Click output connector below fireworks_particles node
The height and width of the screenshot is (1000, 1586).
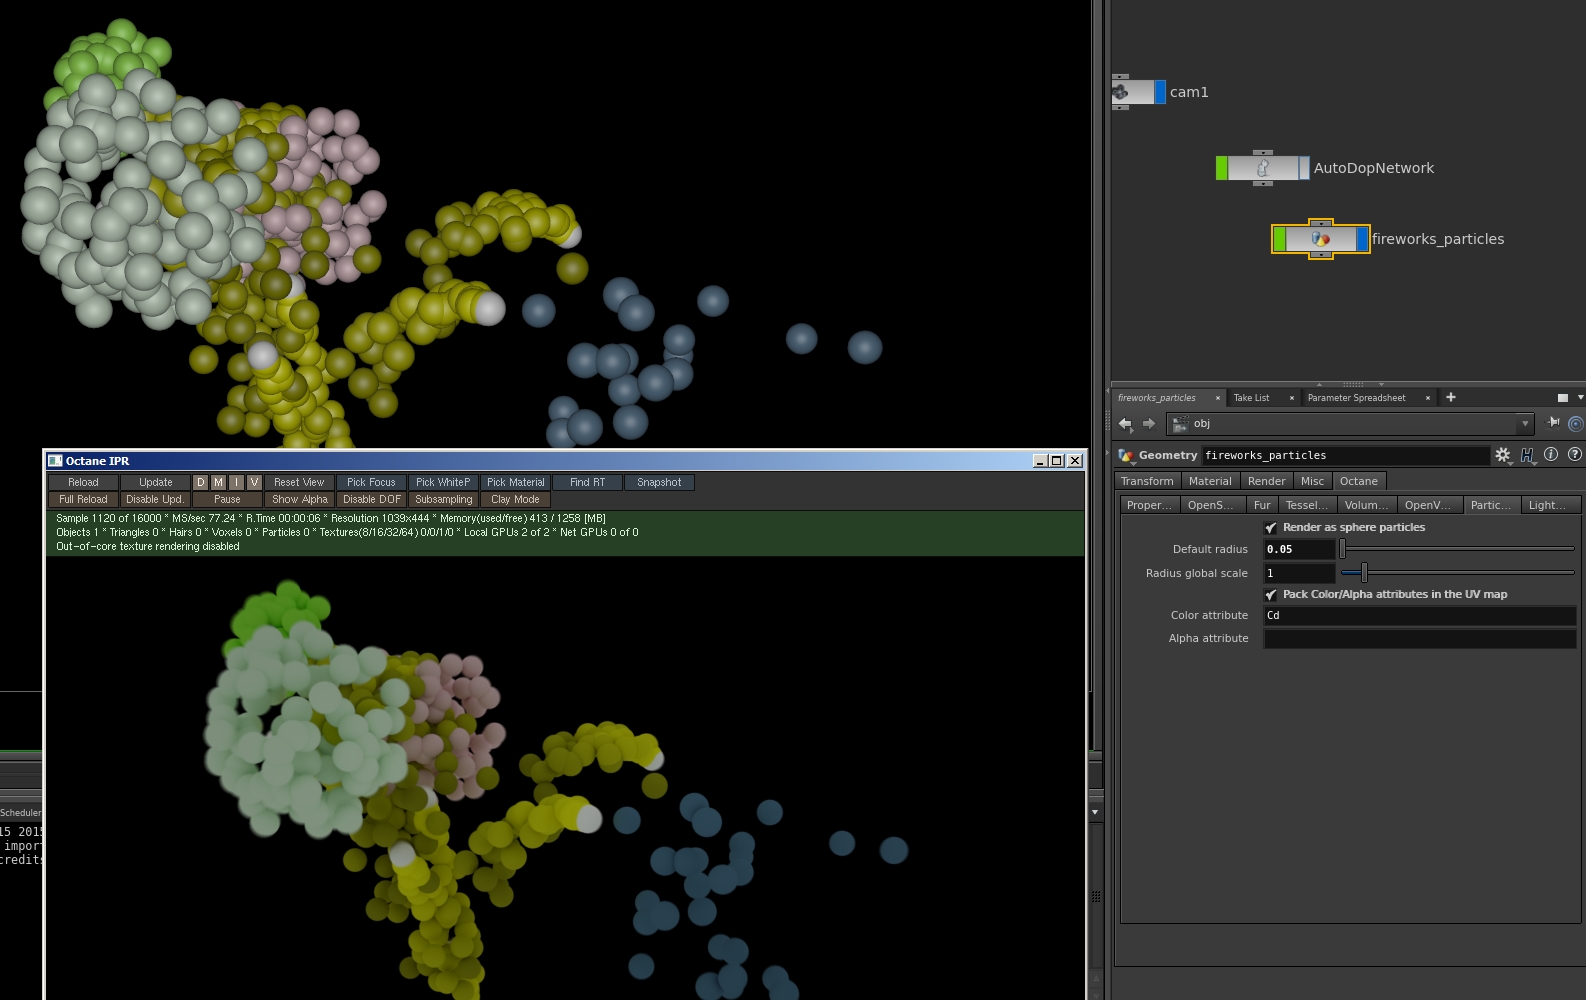point(1321,255)
